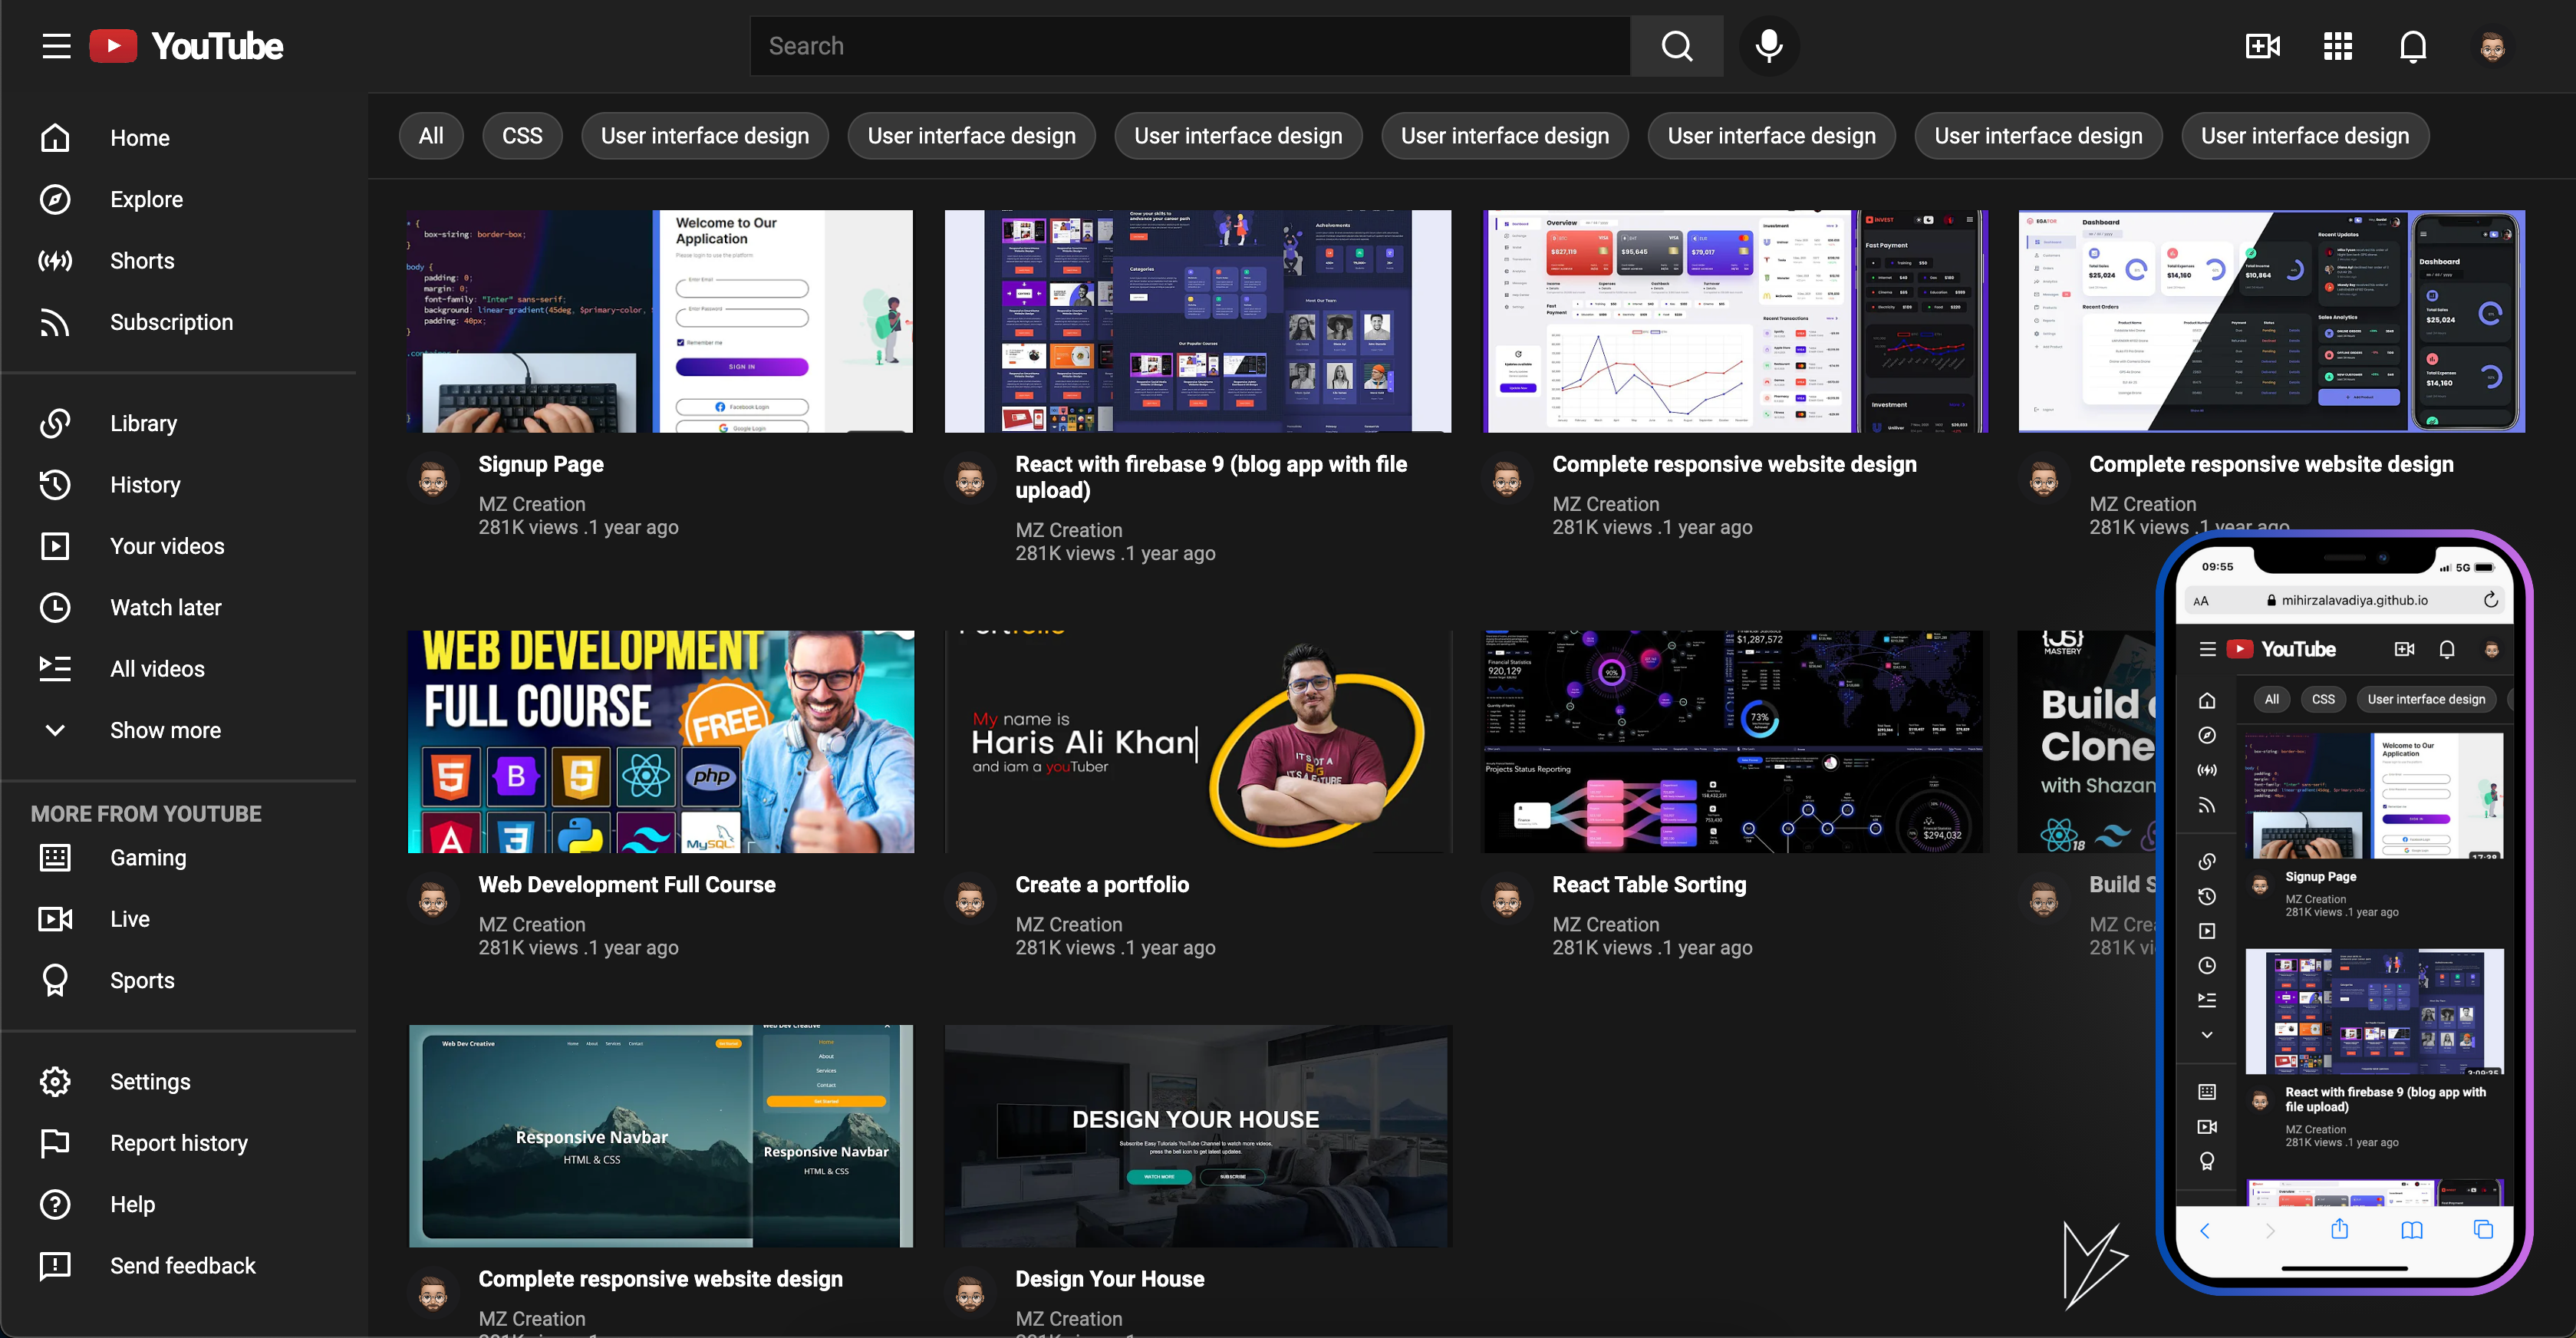2576x1338 pixels.
Task: Click the React Table Sorting dark dashboard thumbnail
Action: (x=1735, y=741)
